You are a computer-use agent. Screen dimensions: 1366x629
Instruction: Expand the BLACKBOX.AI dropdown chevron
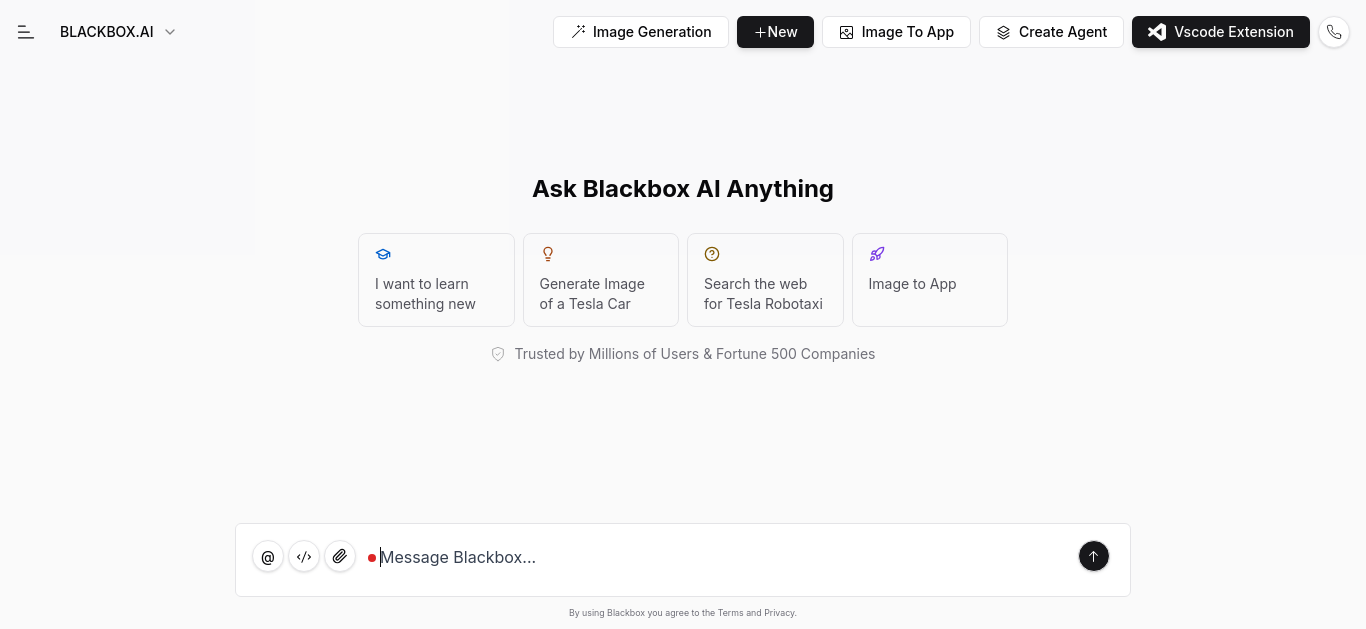point(170,32)
